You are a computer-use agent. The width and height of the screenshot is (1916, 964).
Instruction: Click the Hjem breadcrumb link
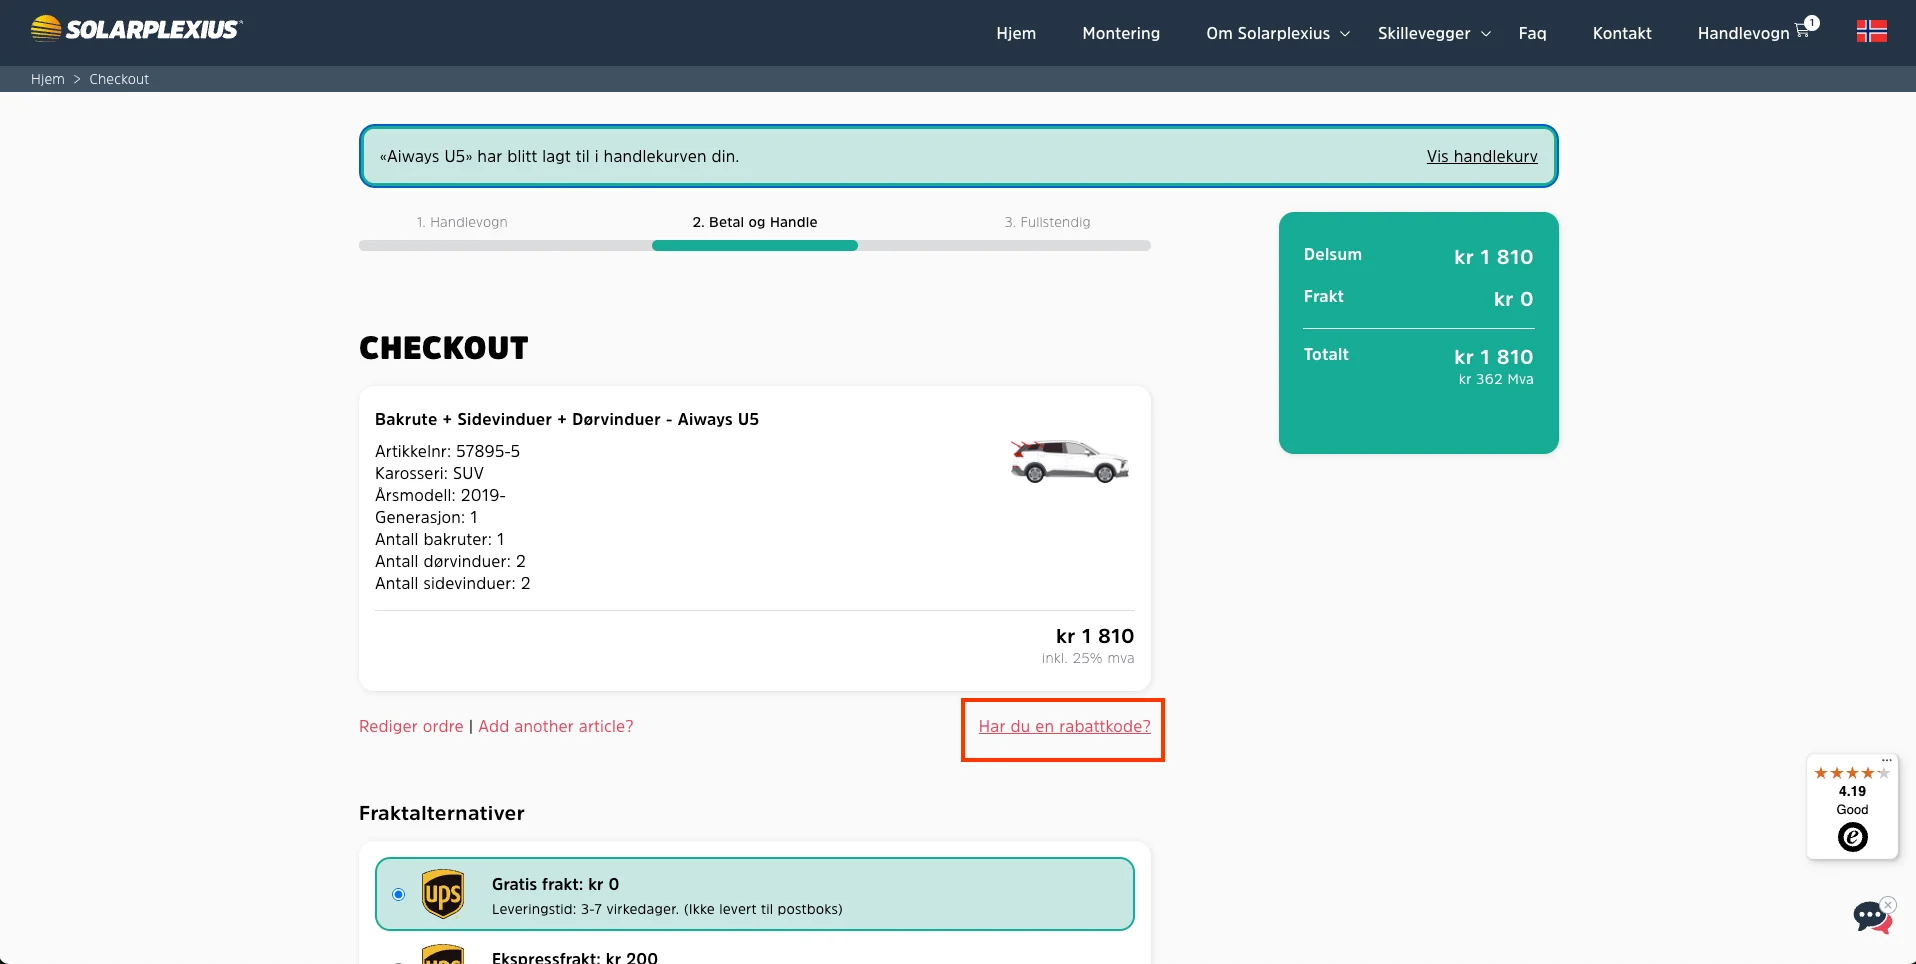(x=48, y=79)
